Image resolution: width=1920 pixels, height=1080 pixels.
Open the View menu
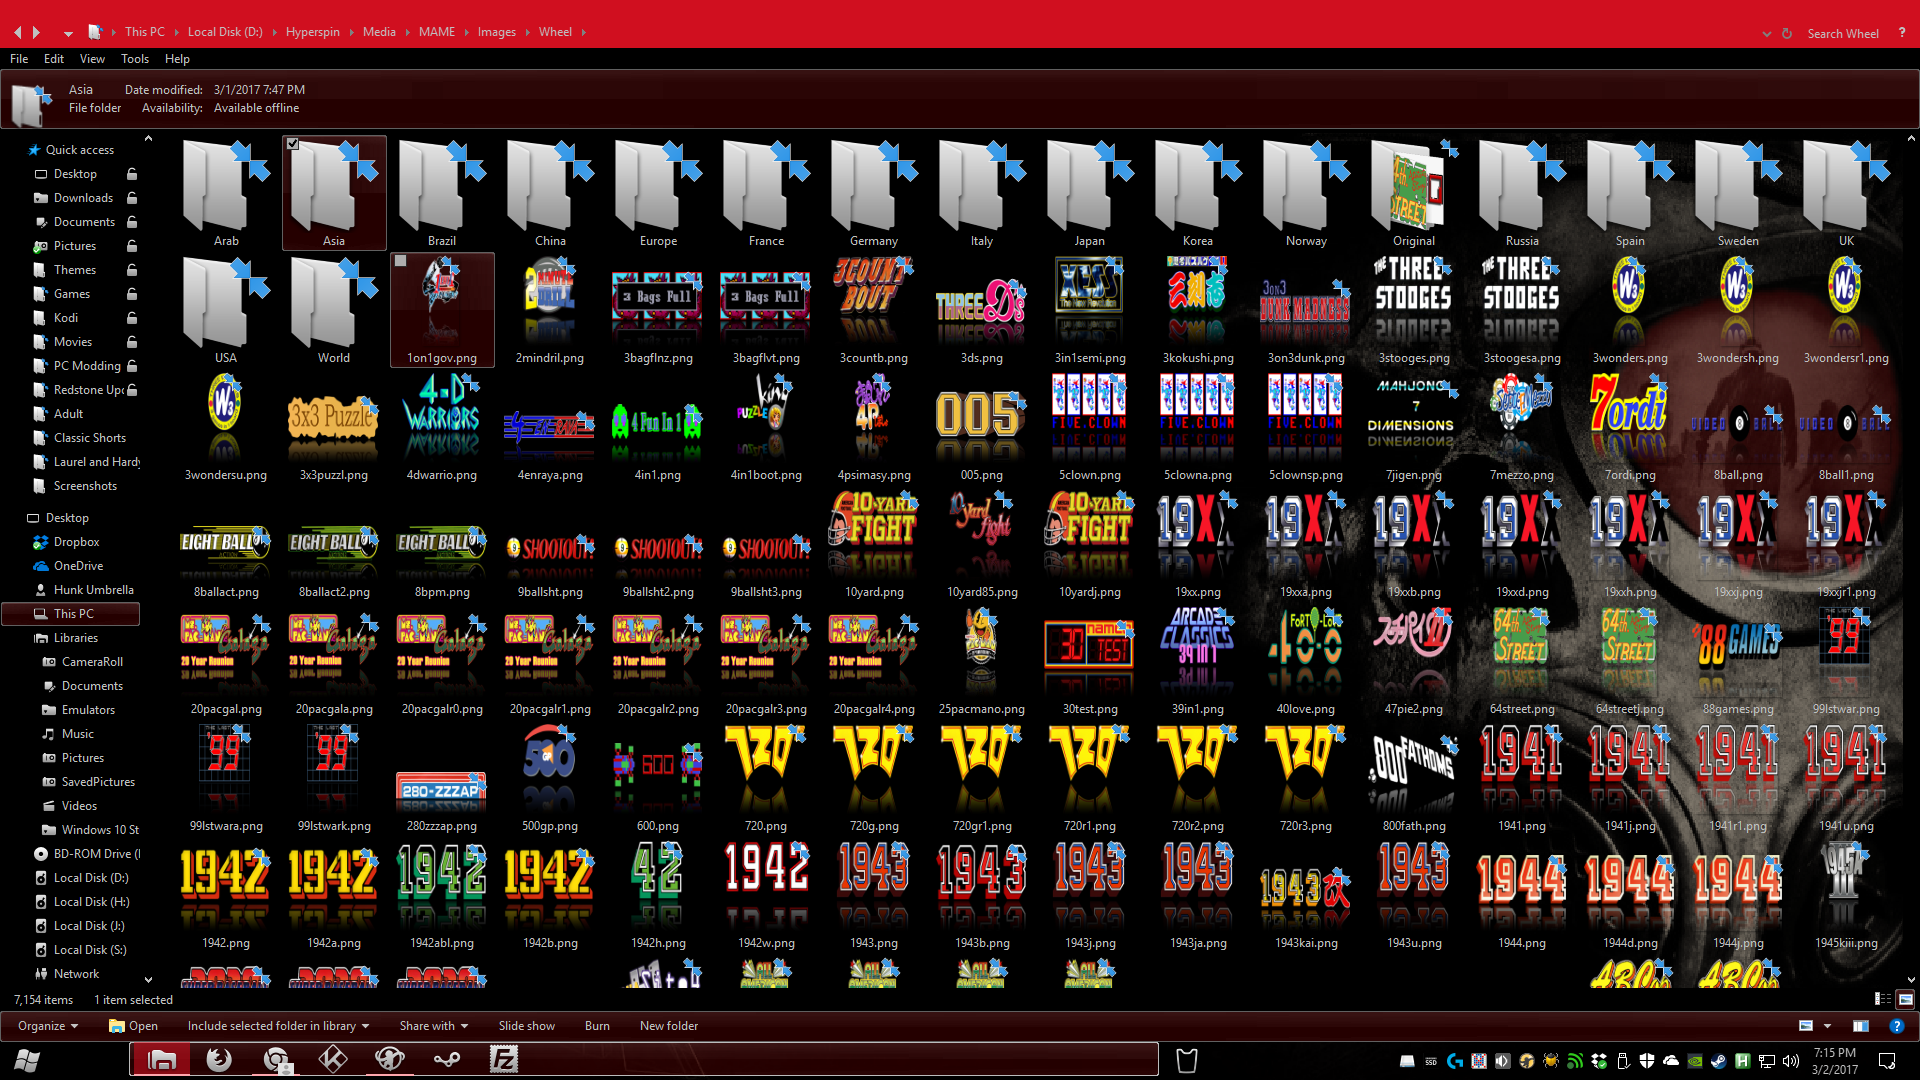click(92, 59)
